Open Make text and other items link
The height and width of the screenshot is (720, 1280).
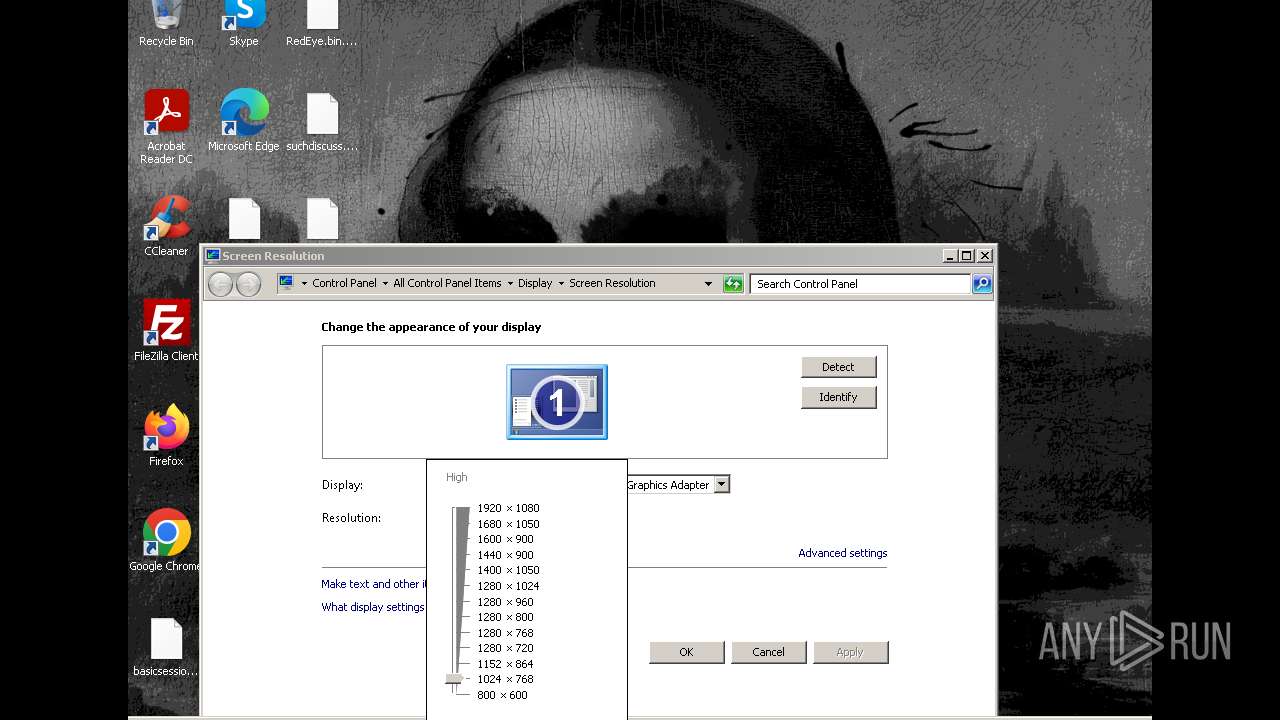click(374, 584)
